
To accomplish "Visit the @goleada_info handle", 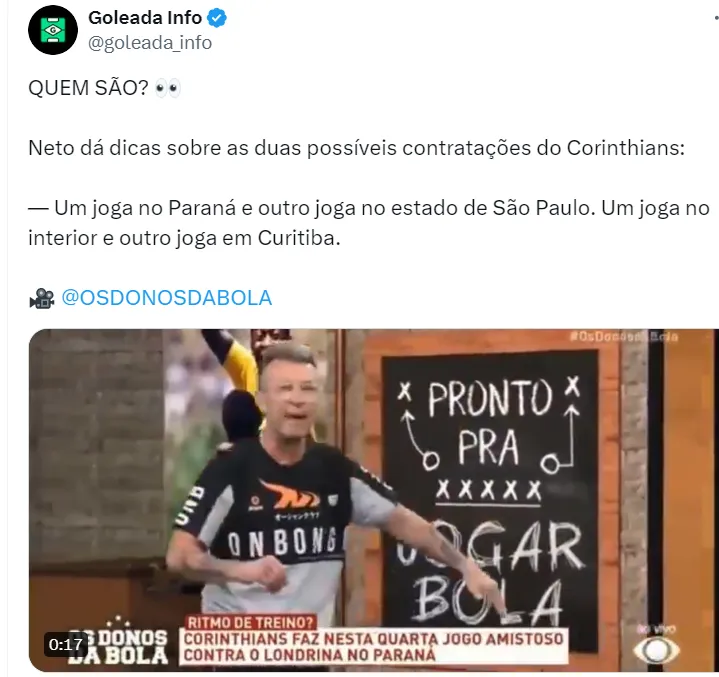I will click(150, 43).
